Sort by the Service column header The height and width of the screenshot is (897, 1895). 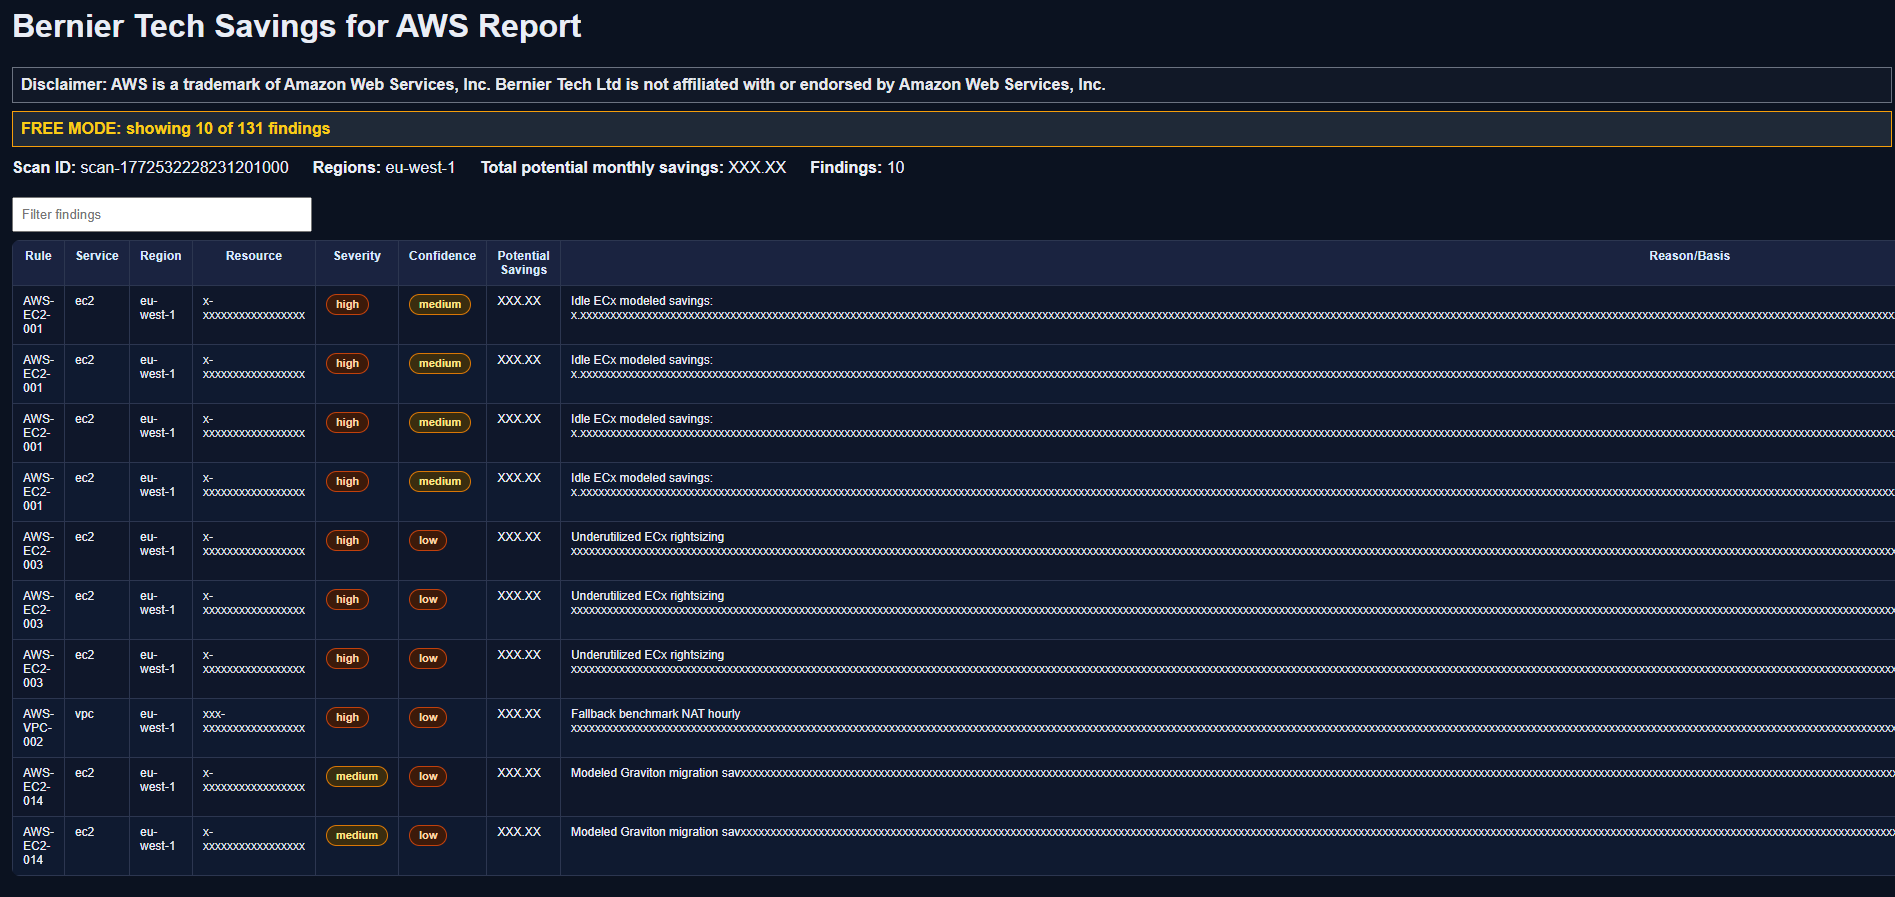[97, 256]
